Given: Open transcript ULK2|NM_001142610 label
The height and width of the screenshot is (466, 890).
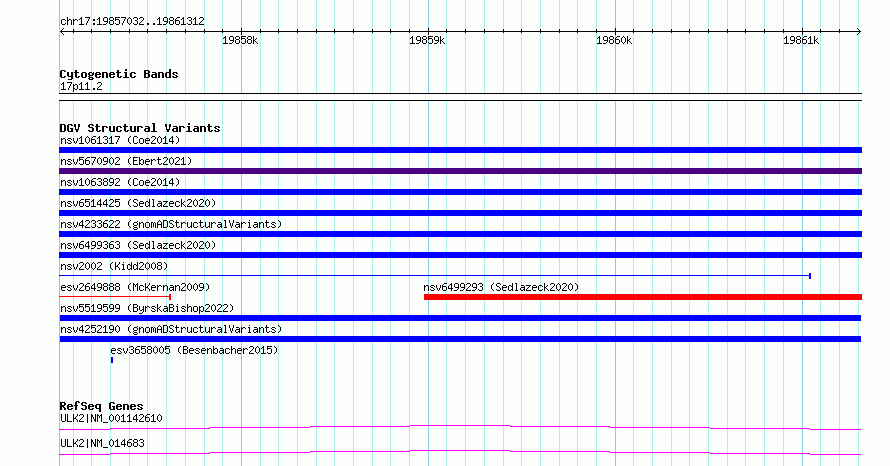Looking at the screenshot, I should coord(111,418).
